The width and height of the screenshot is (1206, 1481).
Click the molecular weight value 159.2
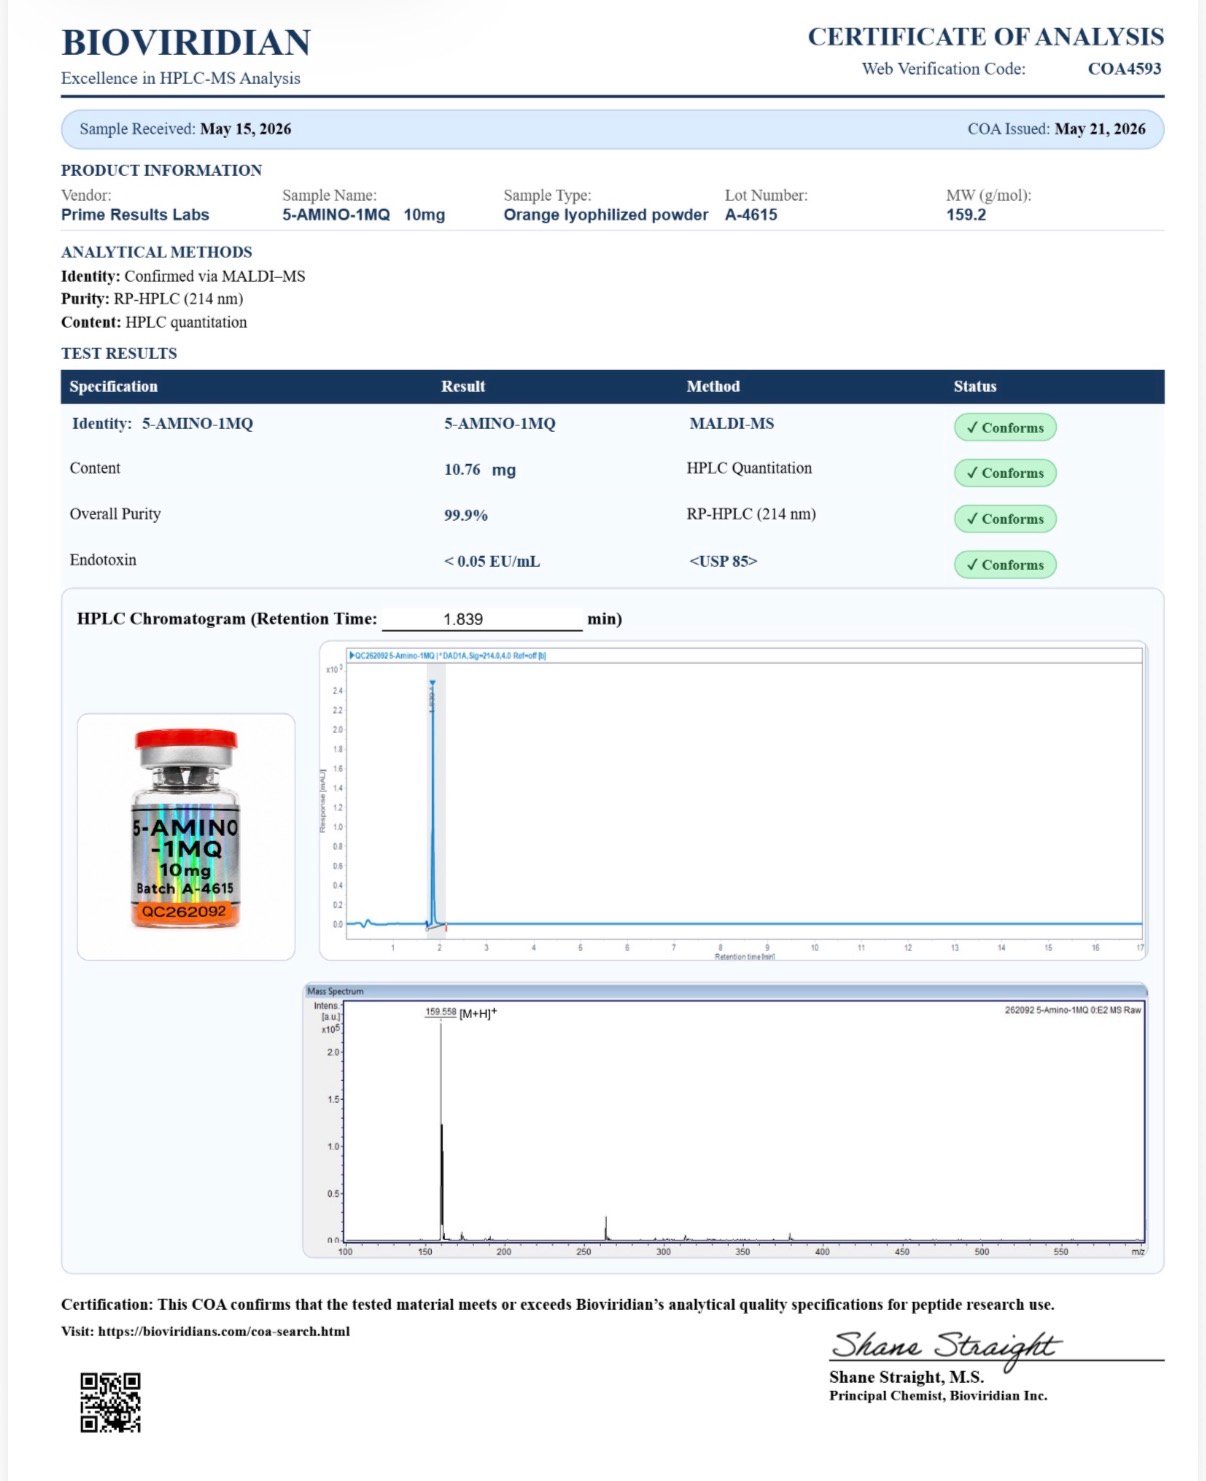(x=966, y=215)
